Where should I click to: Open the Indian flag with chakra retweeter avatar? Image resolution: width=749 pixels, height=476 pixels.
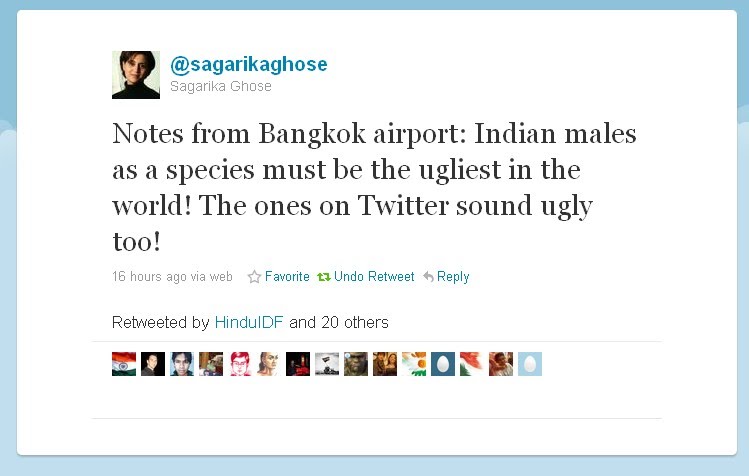(124, 364)
